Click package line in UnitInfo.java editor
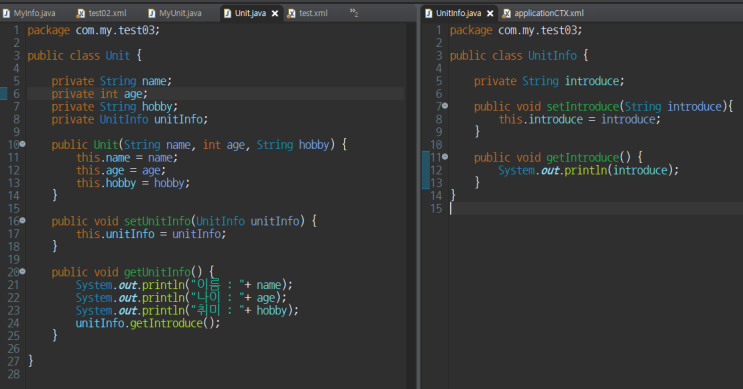 coord(516,30)
